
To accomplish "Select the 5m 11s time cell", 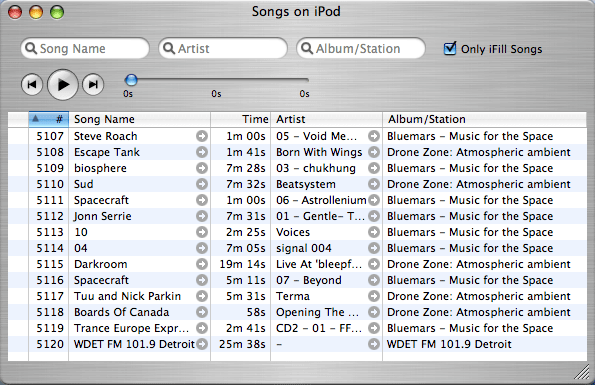I will click(x=246, y=280).
